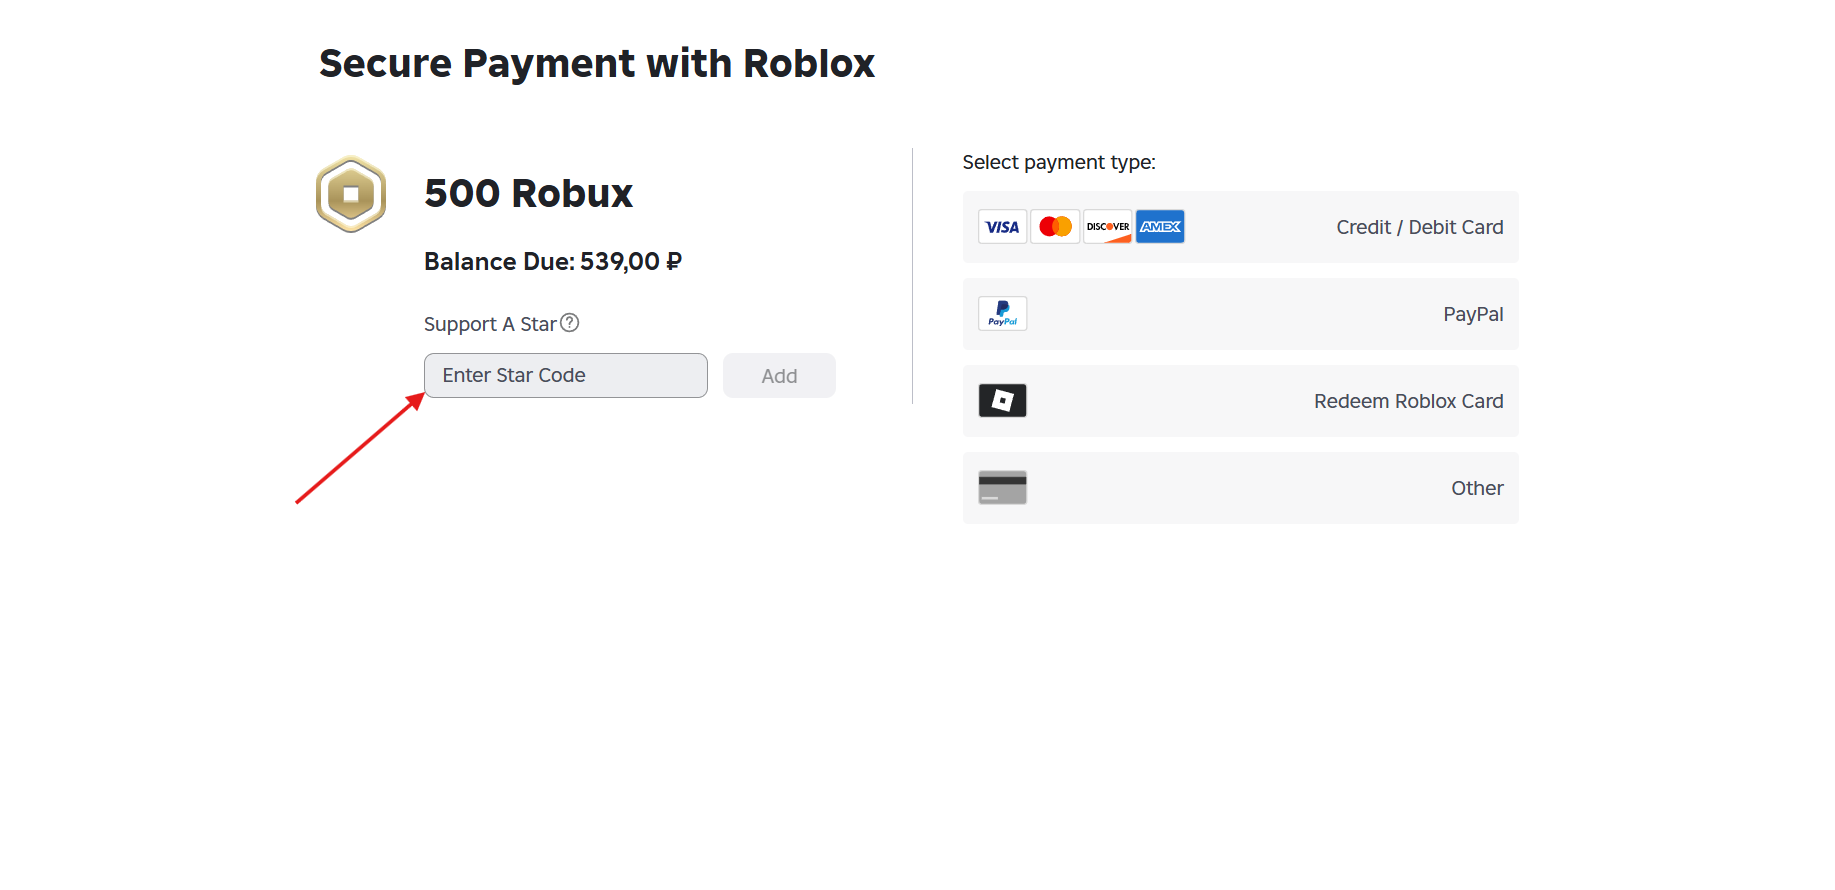Choose Redeem Roblox Card option
The width and height of the screenshot is (1835, 890).
point(1240,401)
